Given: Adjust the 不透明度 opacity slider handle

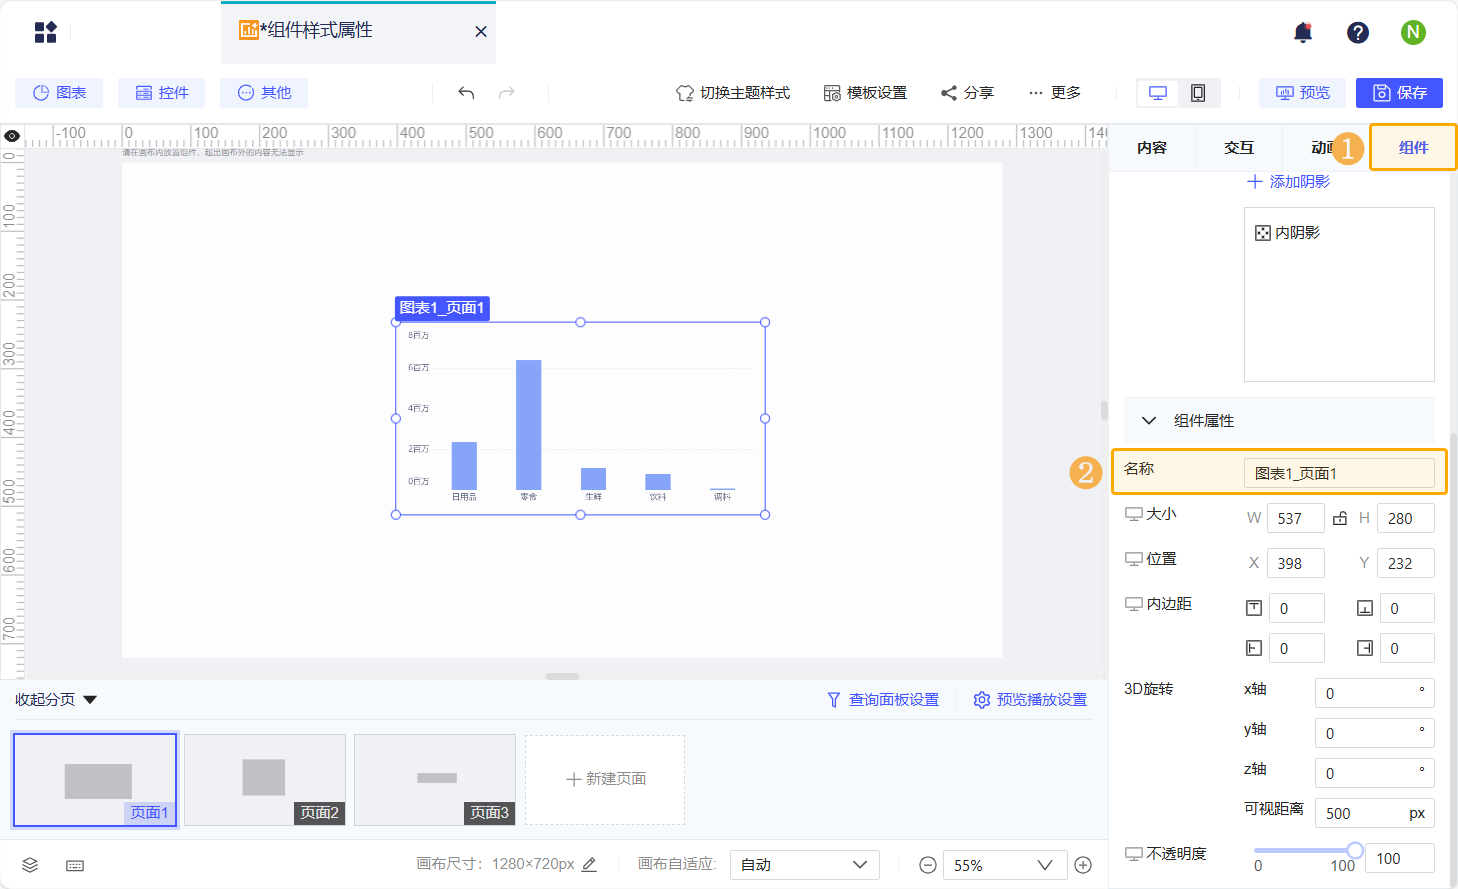Looking at the screenshot, I should tap(1354, 850).
